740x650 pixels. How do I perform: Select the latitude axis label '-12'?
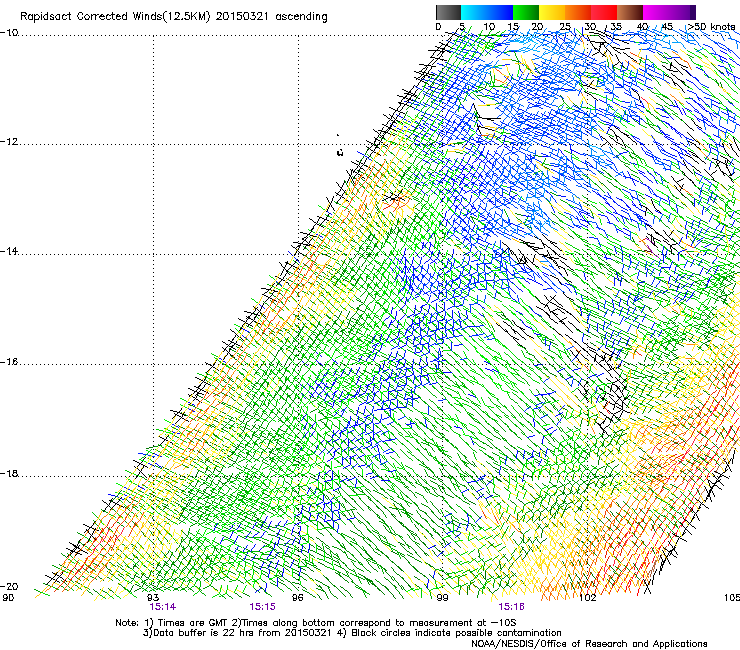pos(9,142)
